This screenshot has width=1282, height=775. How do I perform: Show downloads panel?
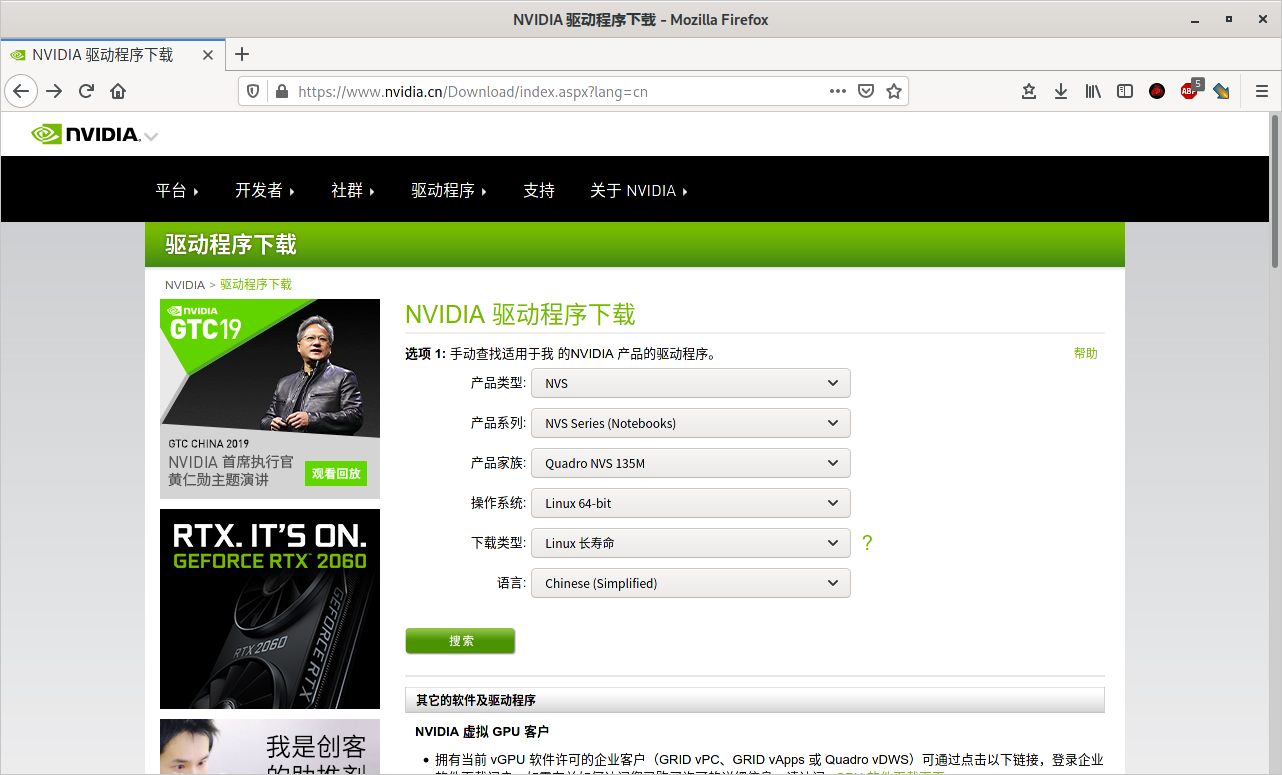[x=1061, y=91]
